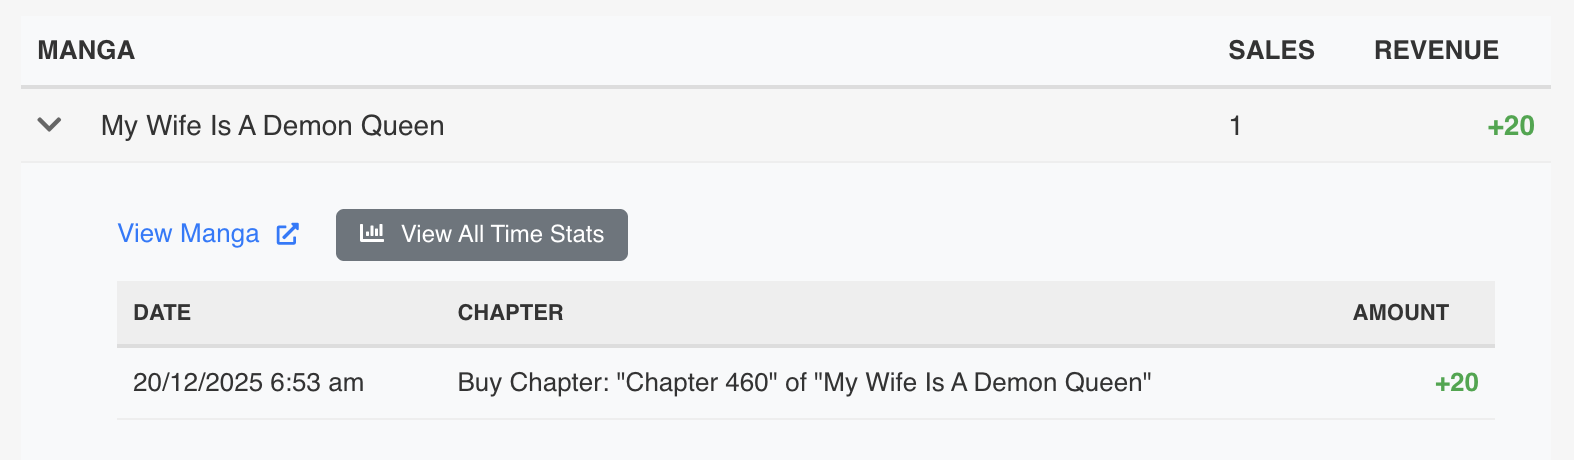Click the sales count of 1
The height and width of the screenshot is (460, 1574).
(1235, 126)
